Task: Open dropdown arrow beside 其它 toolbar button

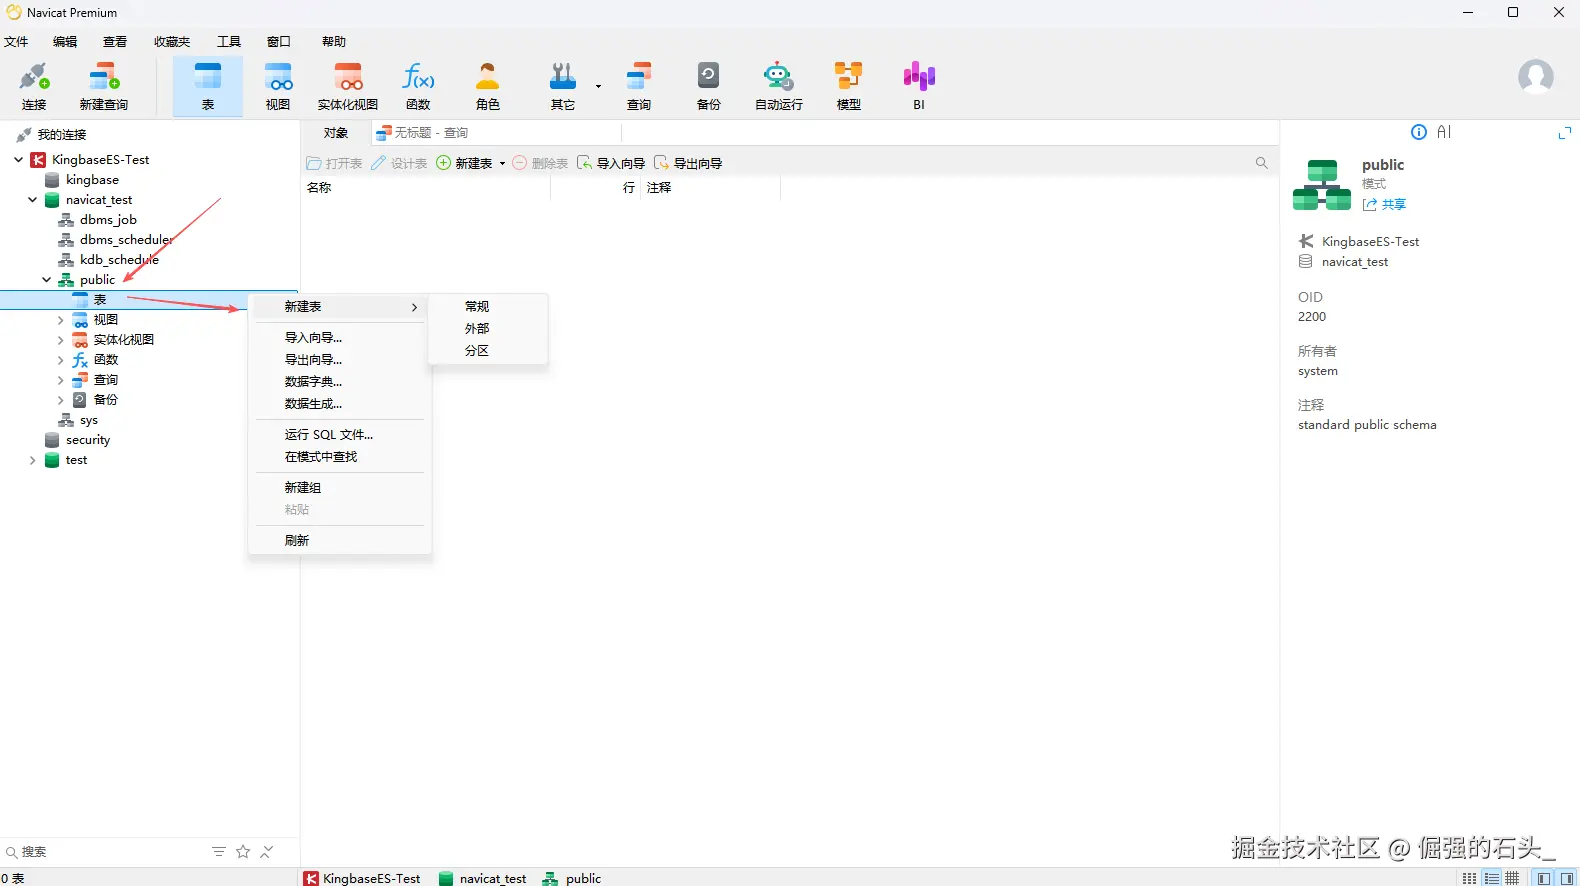Action: coord(598,86)
